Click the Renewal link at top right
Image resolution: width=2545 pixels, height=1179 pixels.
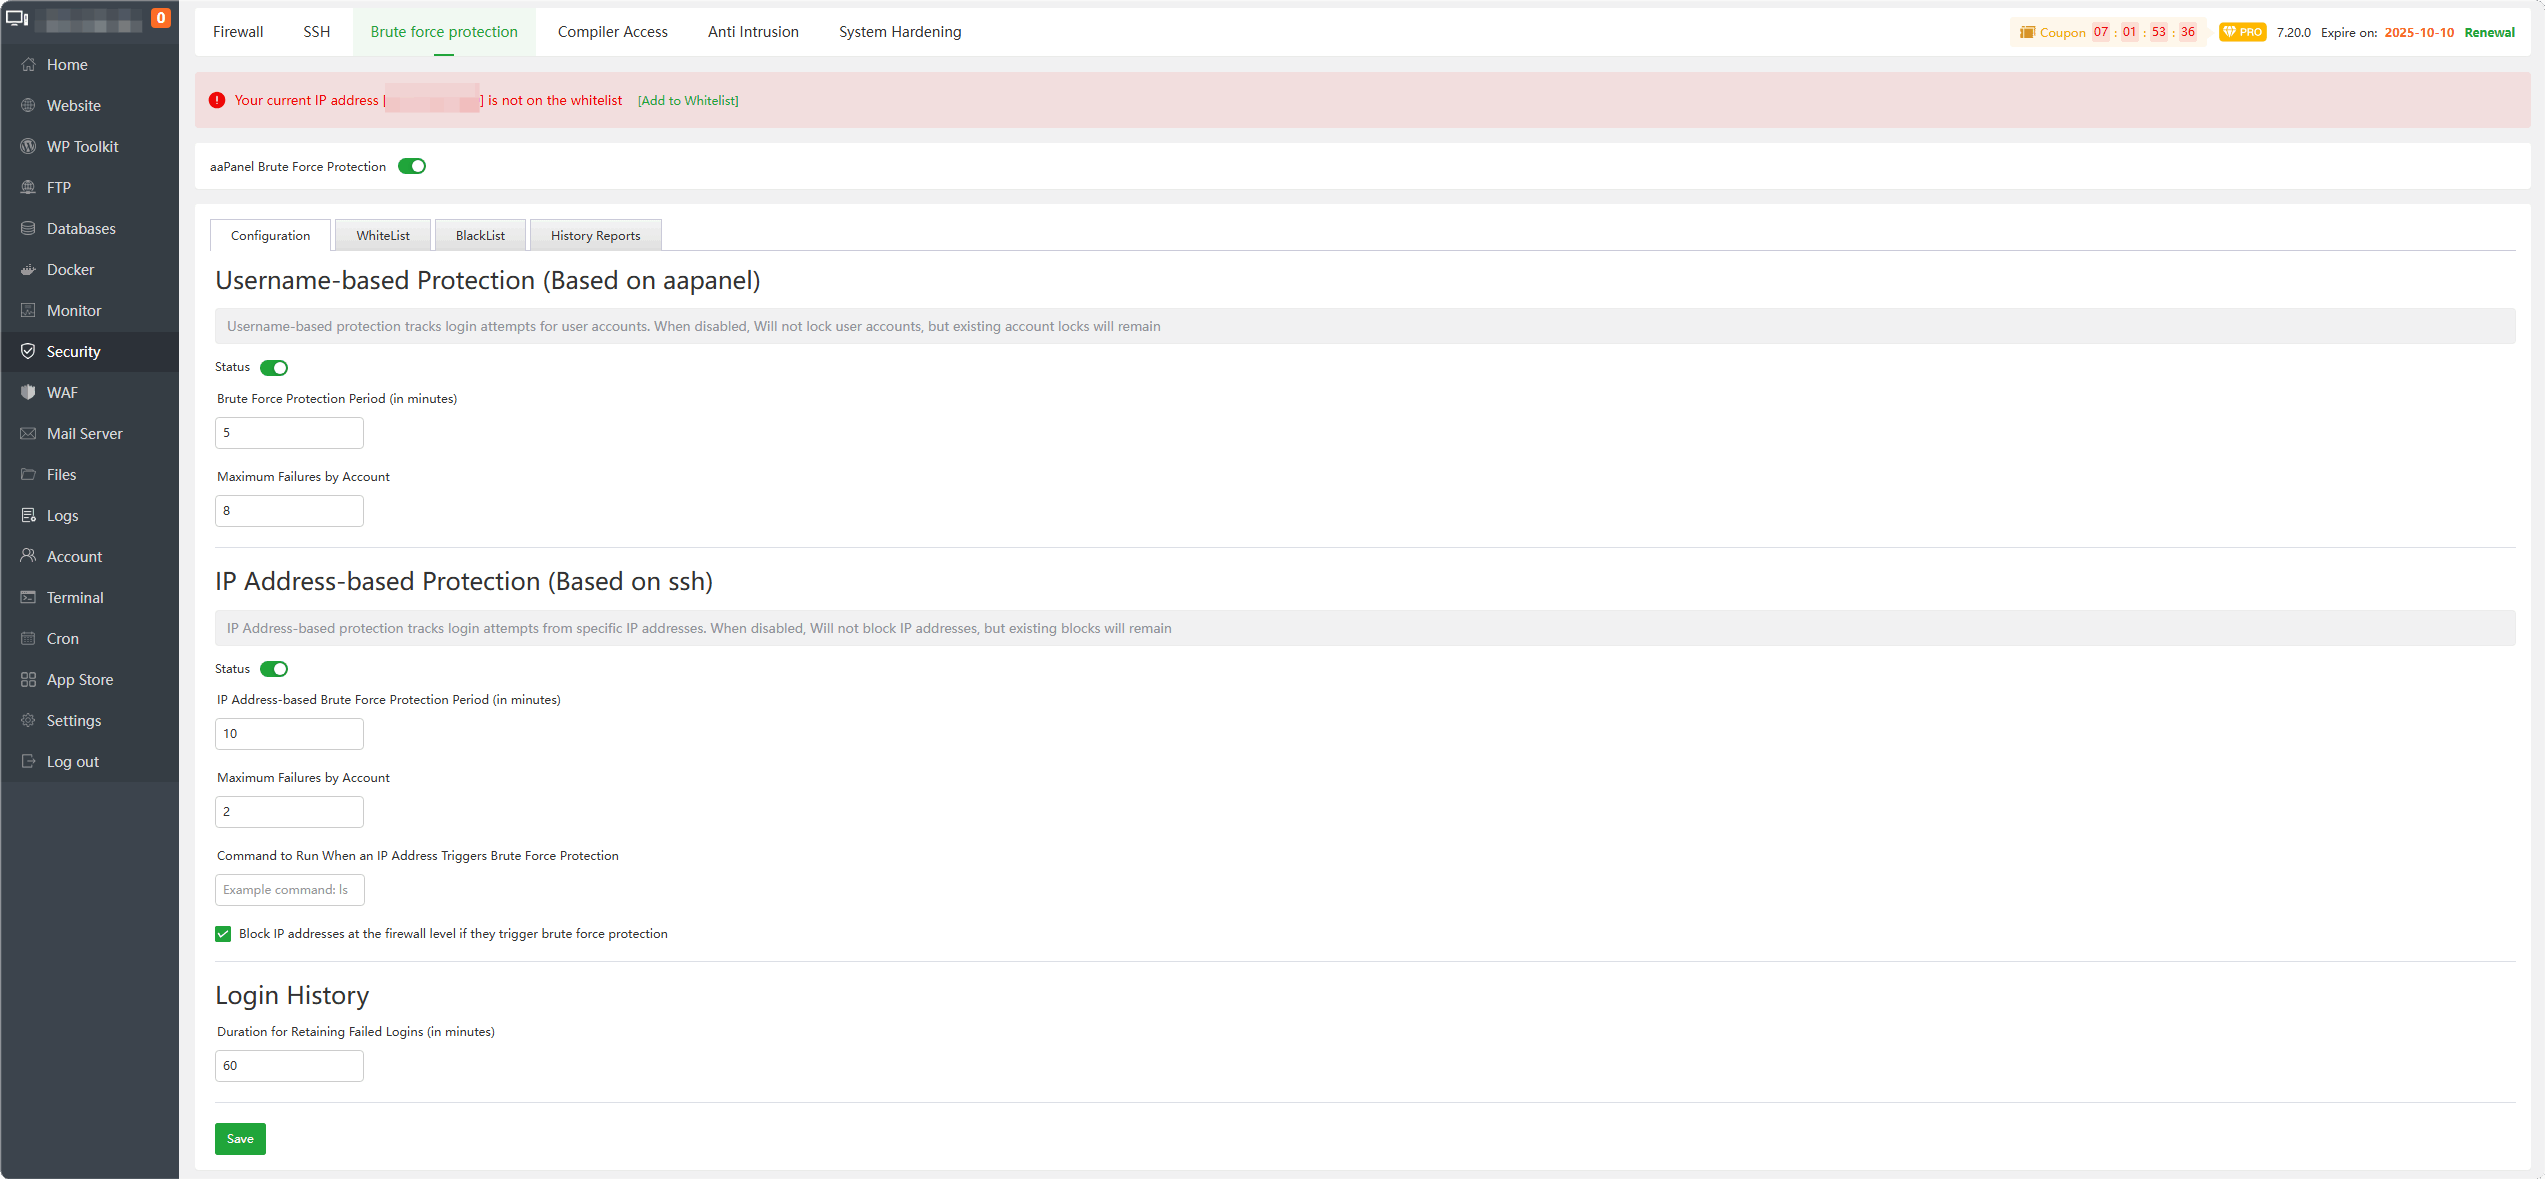pyautogui.click(x=2489, y=32)
